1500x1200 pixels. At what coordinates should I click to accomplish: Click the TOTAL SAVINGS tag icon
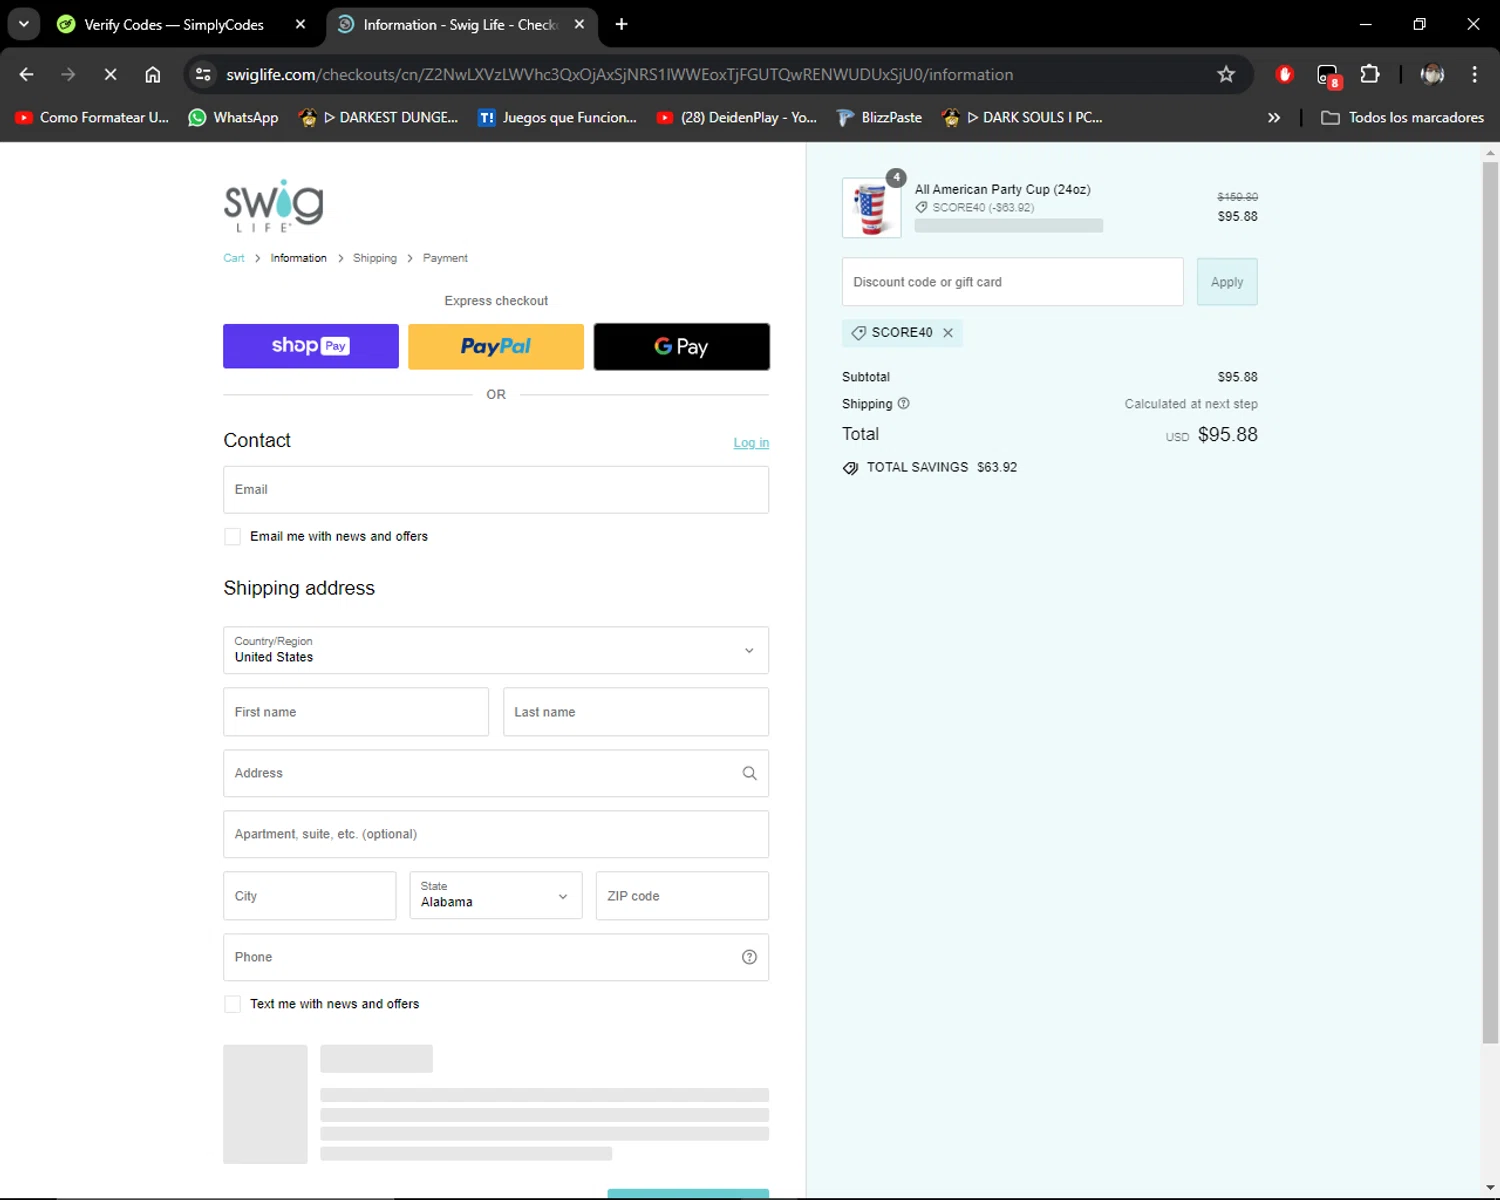click(x=851, y=468)
